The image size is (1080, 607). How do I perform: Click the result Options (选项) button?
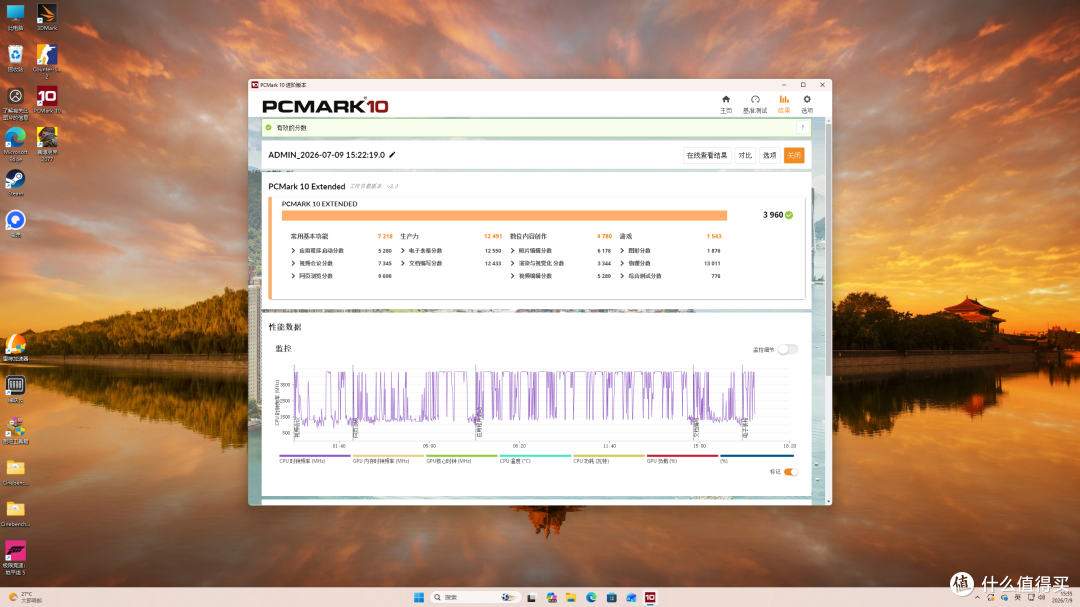click(x=769, y=155)
